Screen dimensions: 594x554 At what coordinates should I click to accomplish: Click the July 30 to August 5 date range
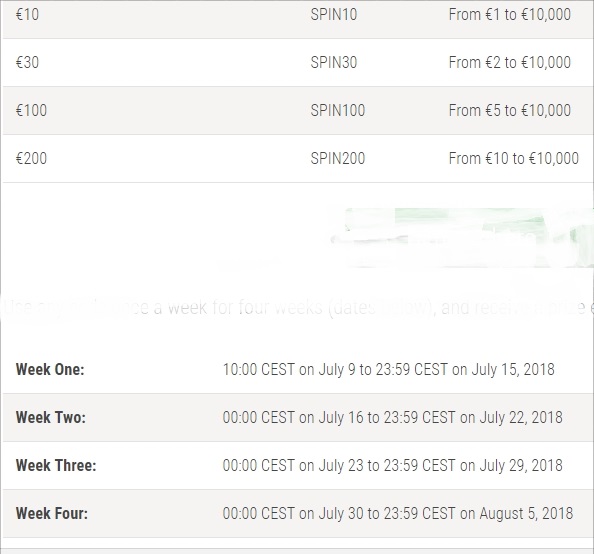click(x=398, y=513)
